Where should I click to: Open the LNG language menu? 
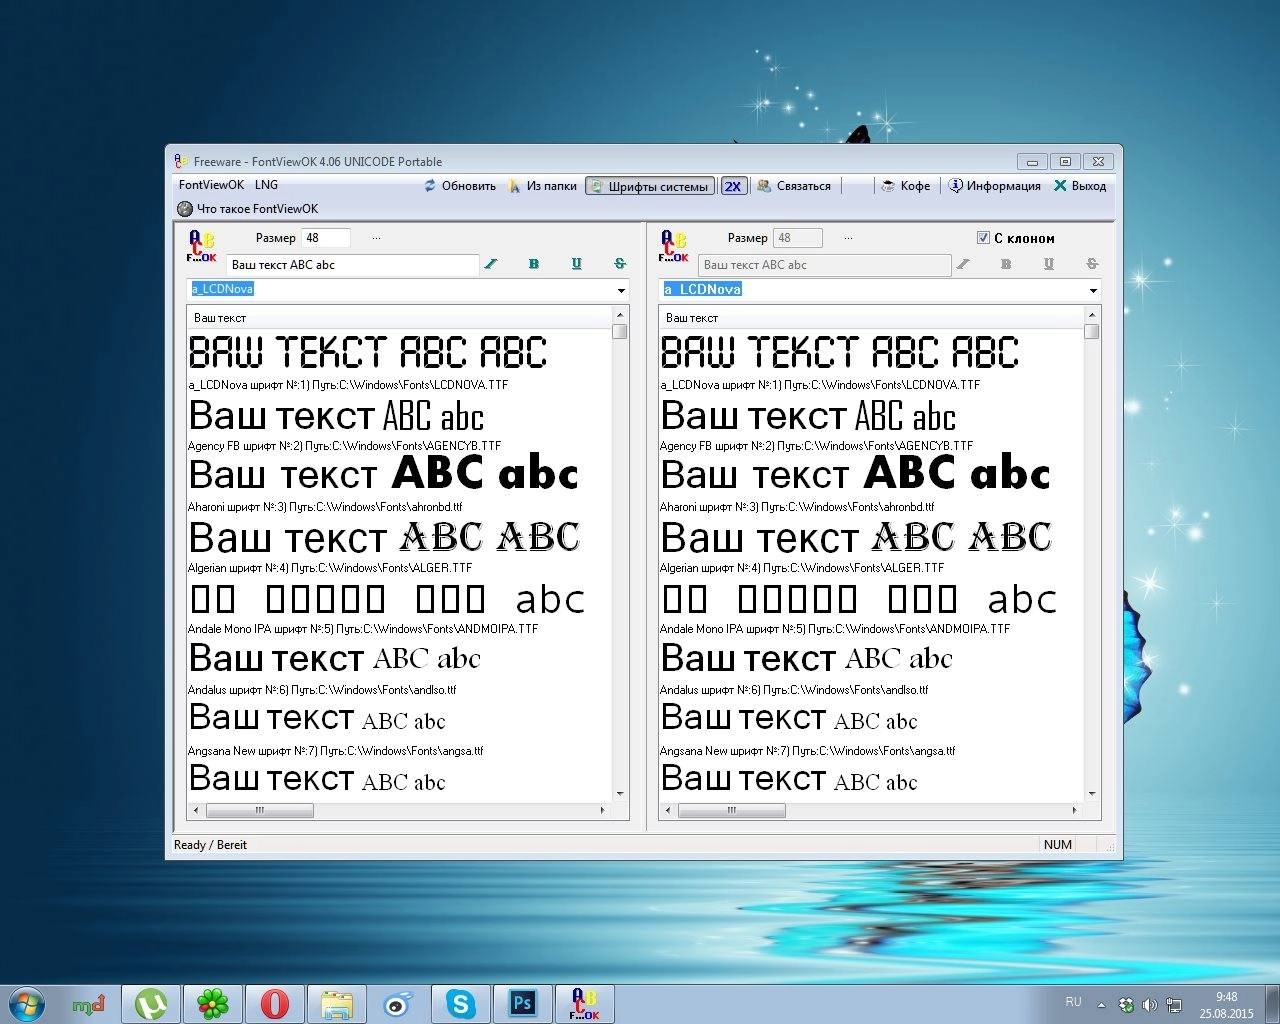pyautogui.click(x=266, y=185)
